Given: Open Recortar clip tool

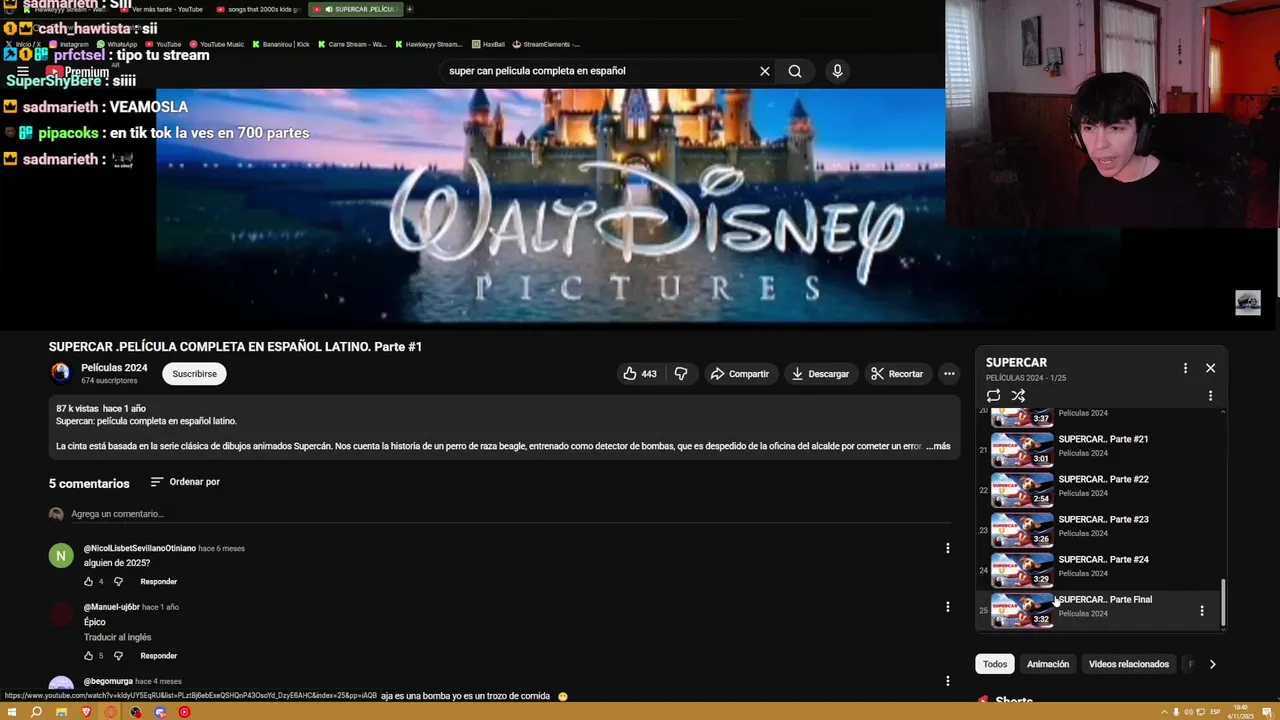Looking at the screenshot, I should [x=897, y=374].
